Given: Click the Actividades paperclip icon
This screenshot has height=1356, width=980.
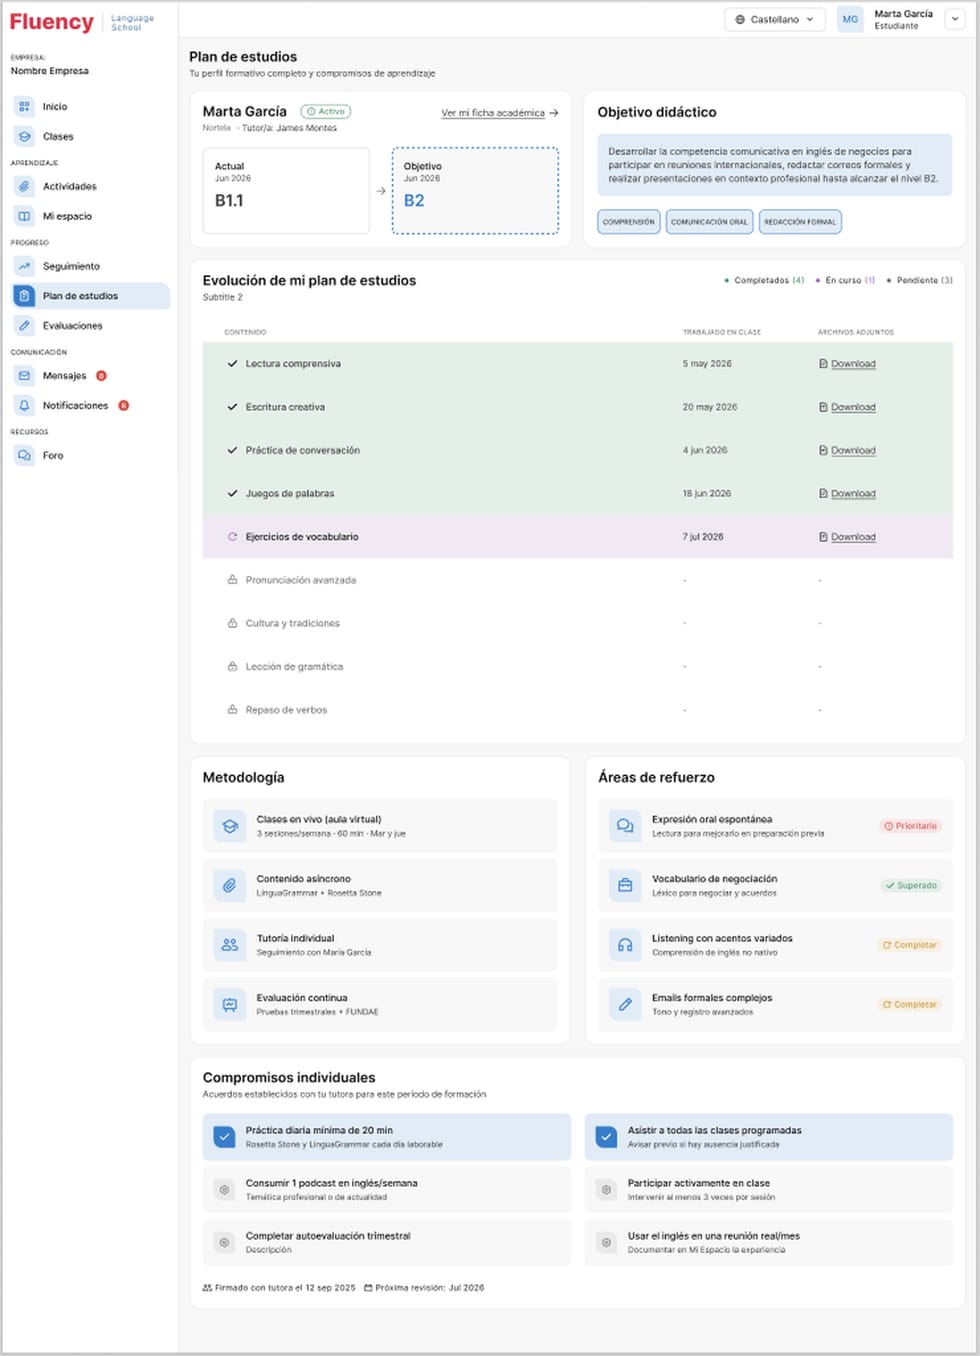Looking at the screenshot, I should (x=25, y=186).
